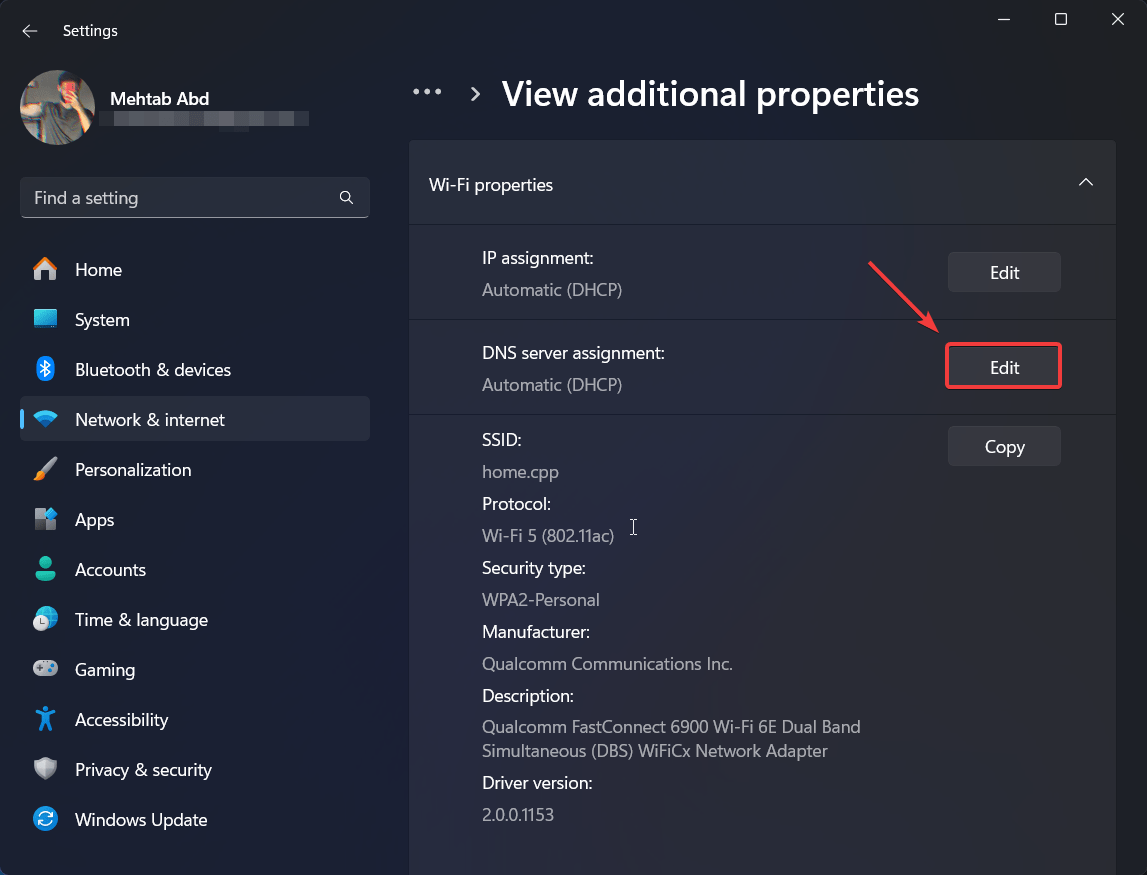Select the Accounts person icon
Viewport: 1147px width, 875px height.
[x=45, y=569]
